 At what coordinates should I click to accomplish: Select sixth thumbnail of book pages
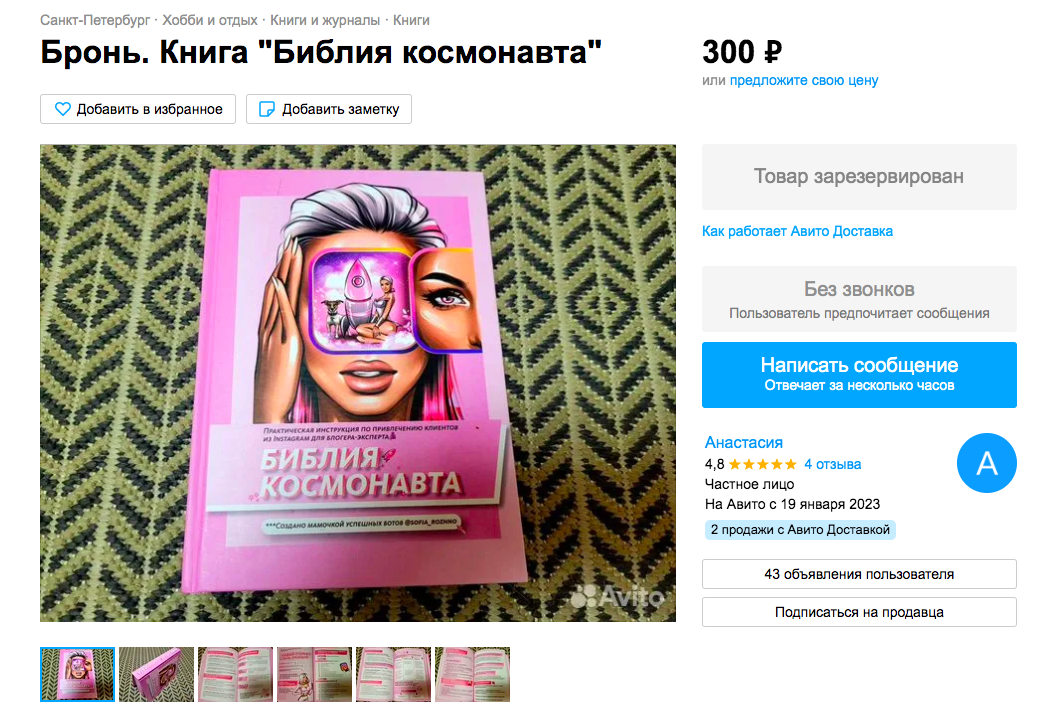473,674
